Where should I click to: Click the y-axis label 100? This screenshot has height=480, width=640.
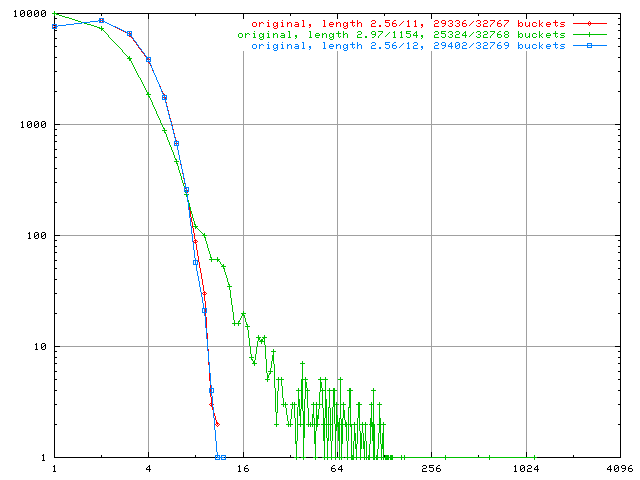36,236
